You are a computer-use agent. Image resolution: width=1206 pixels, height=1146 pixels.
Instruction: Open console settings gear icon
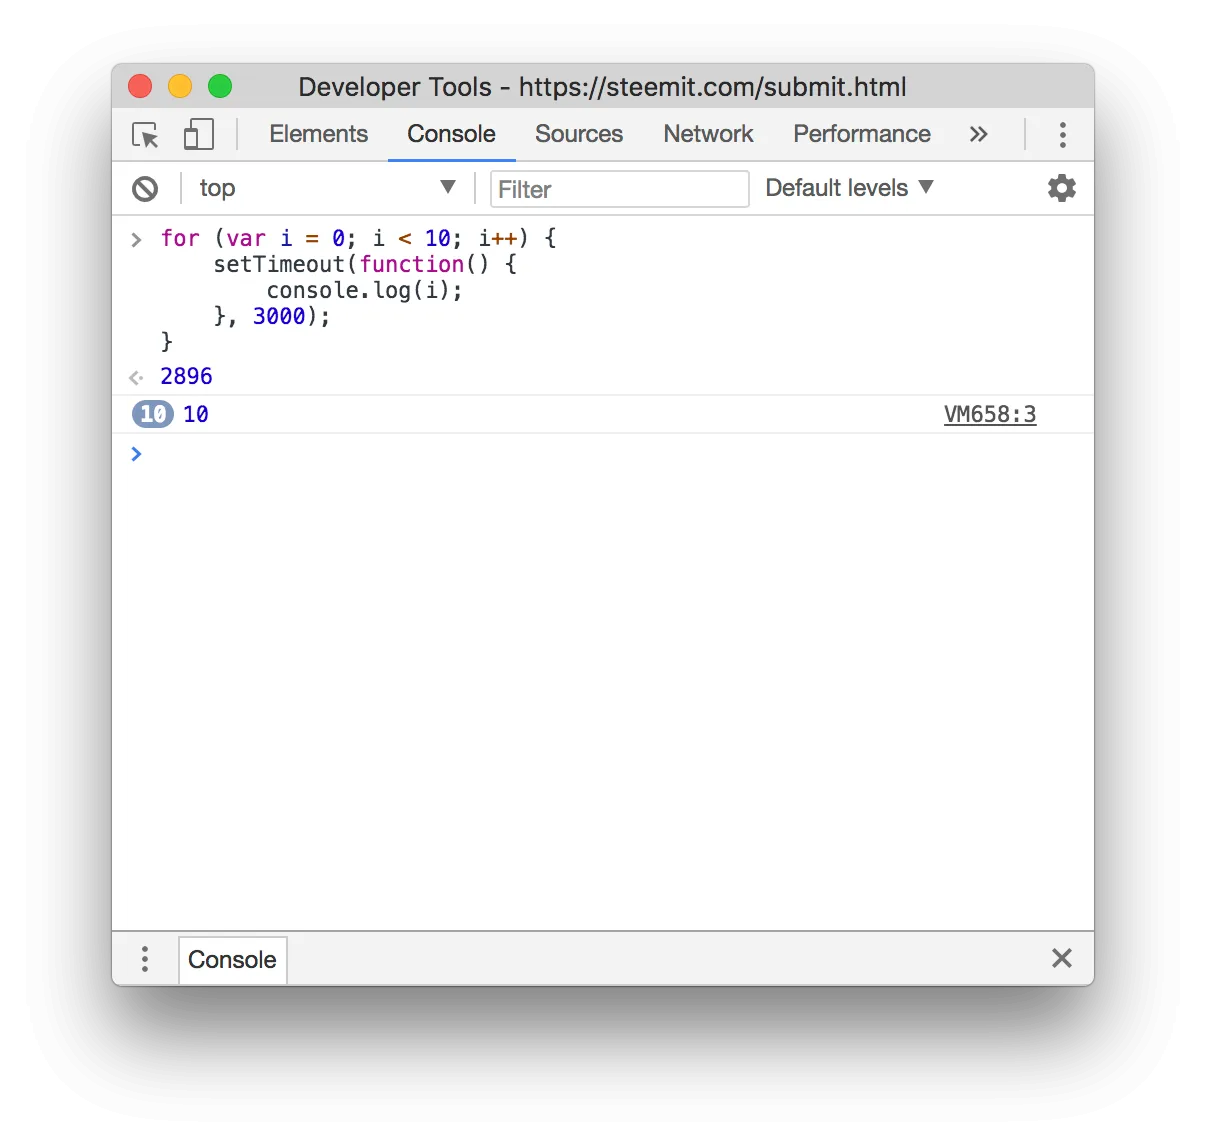coord(1061,188)
